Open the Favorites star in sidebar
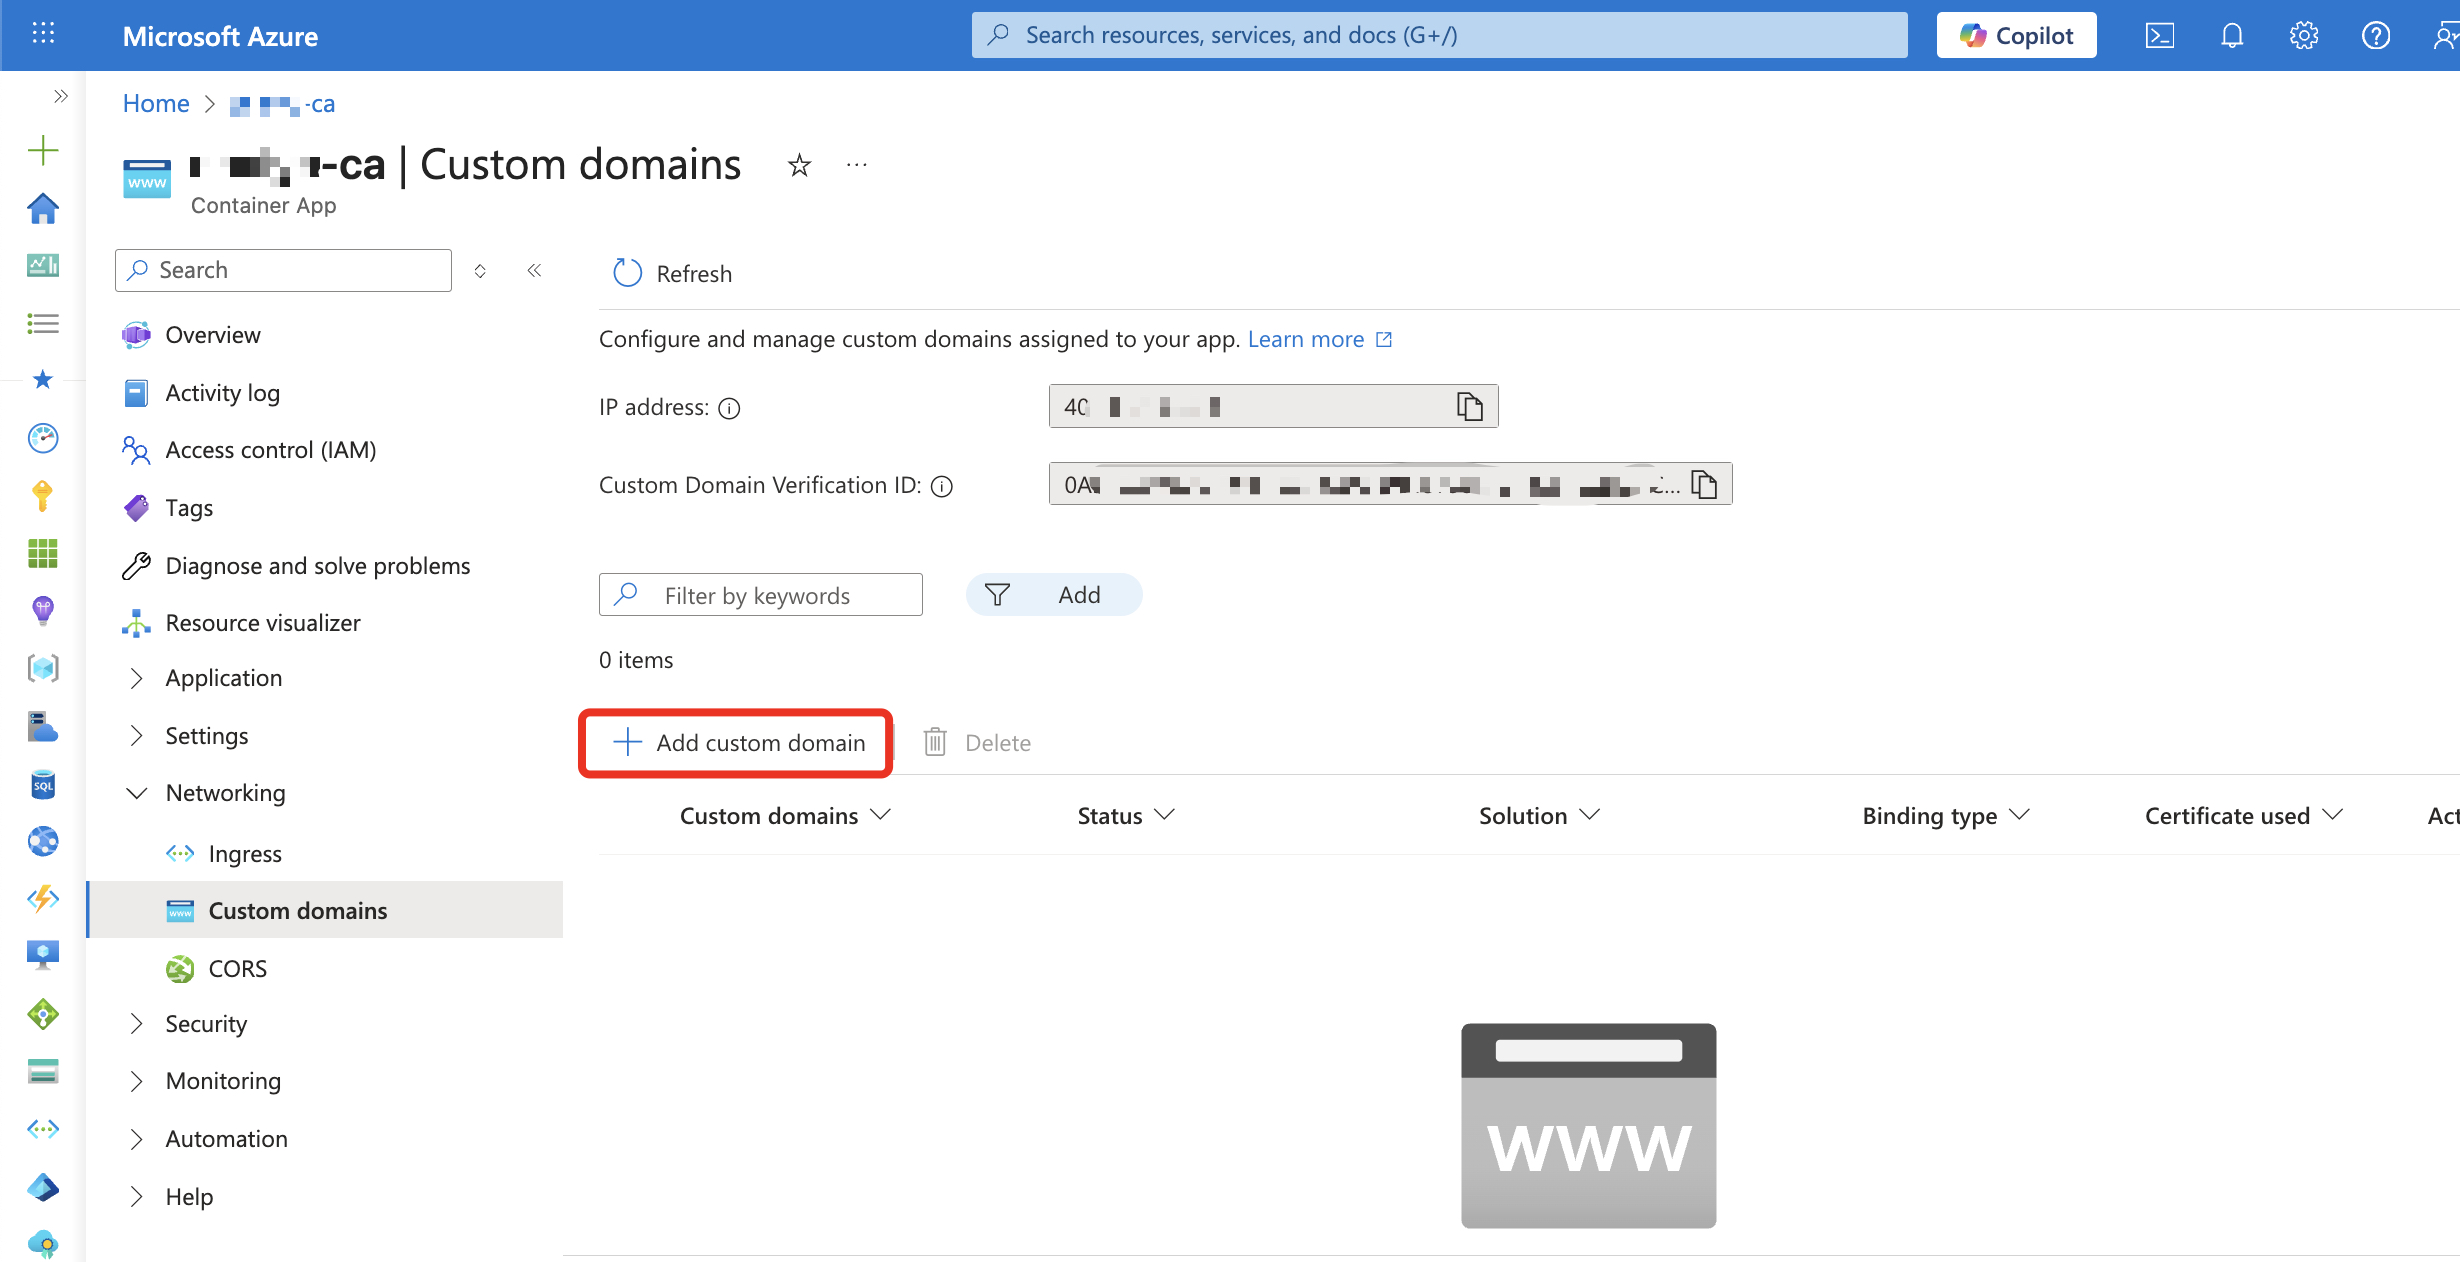Viewport: 2460px width, 1262px height. pos(43,379)
